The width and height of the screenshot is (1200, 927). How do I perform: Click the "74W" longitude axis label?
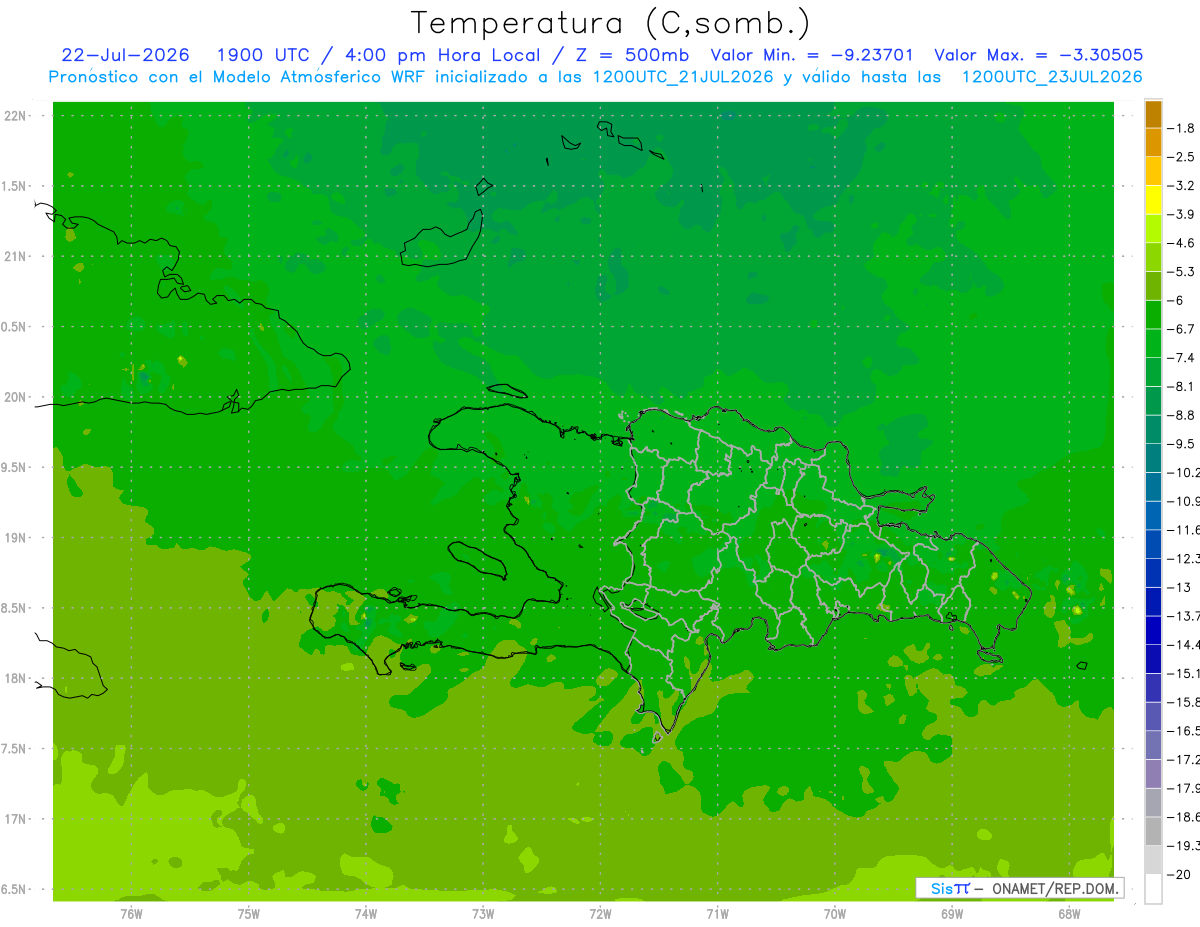point(365,914)
